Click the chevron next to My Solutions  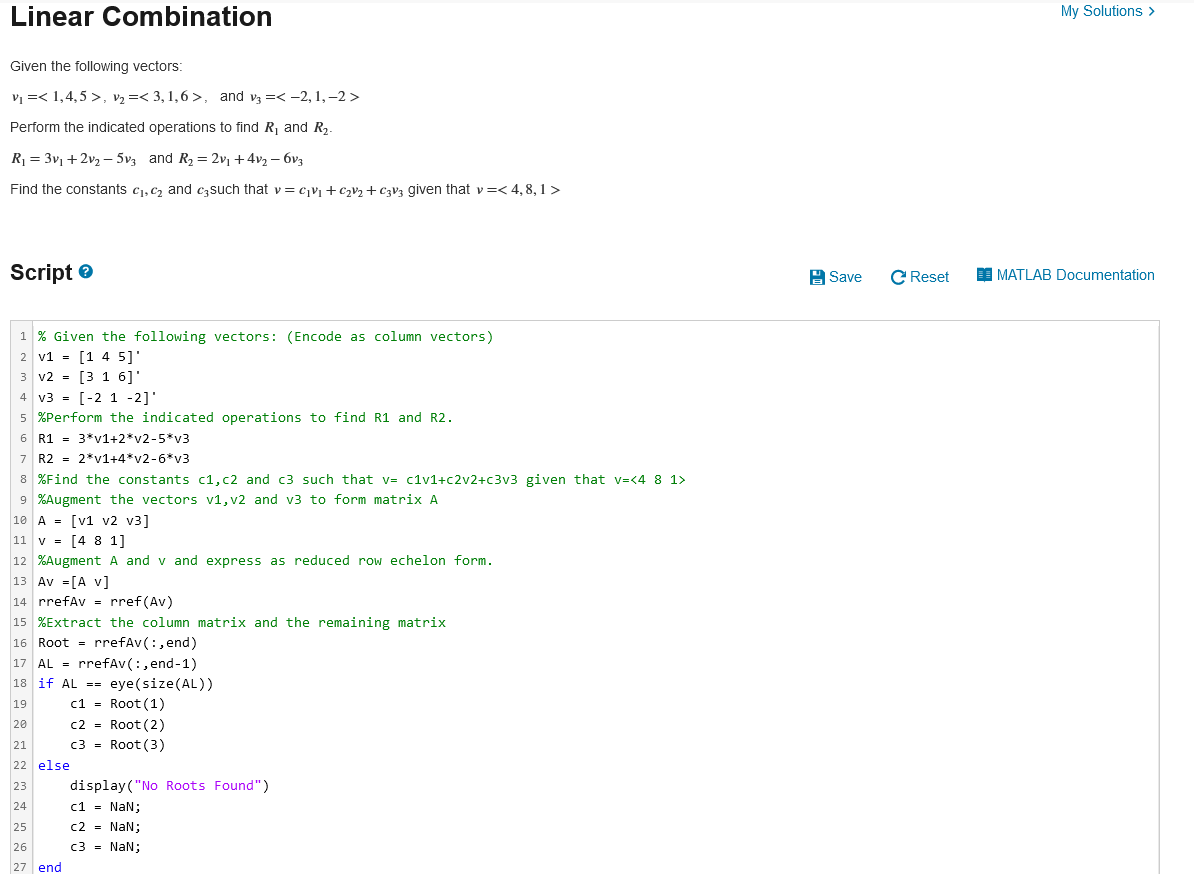click(x=1150, y=11)
